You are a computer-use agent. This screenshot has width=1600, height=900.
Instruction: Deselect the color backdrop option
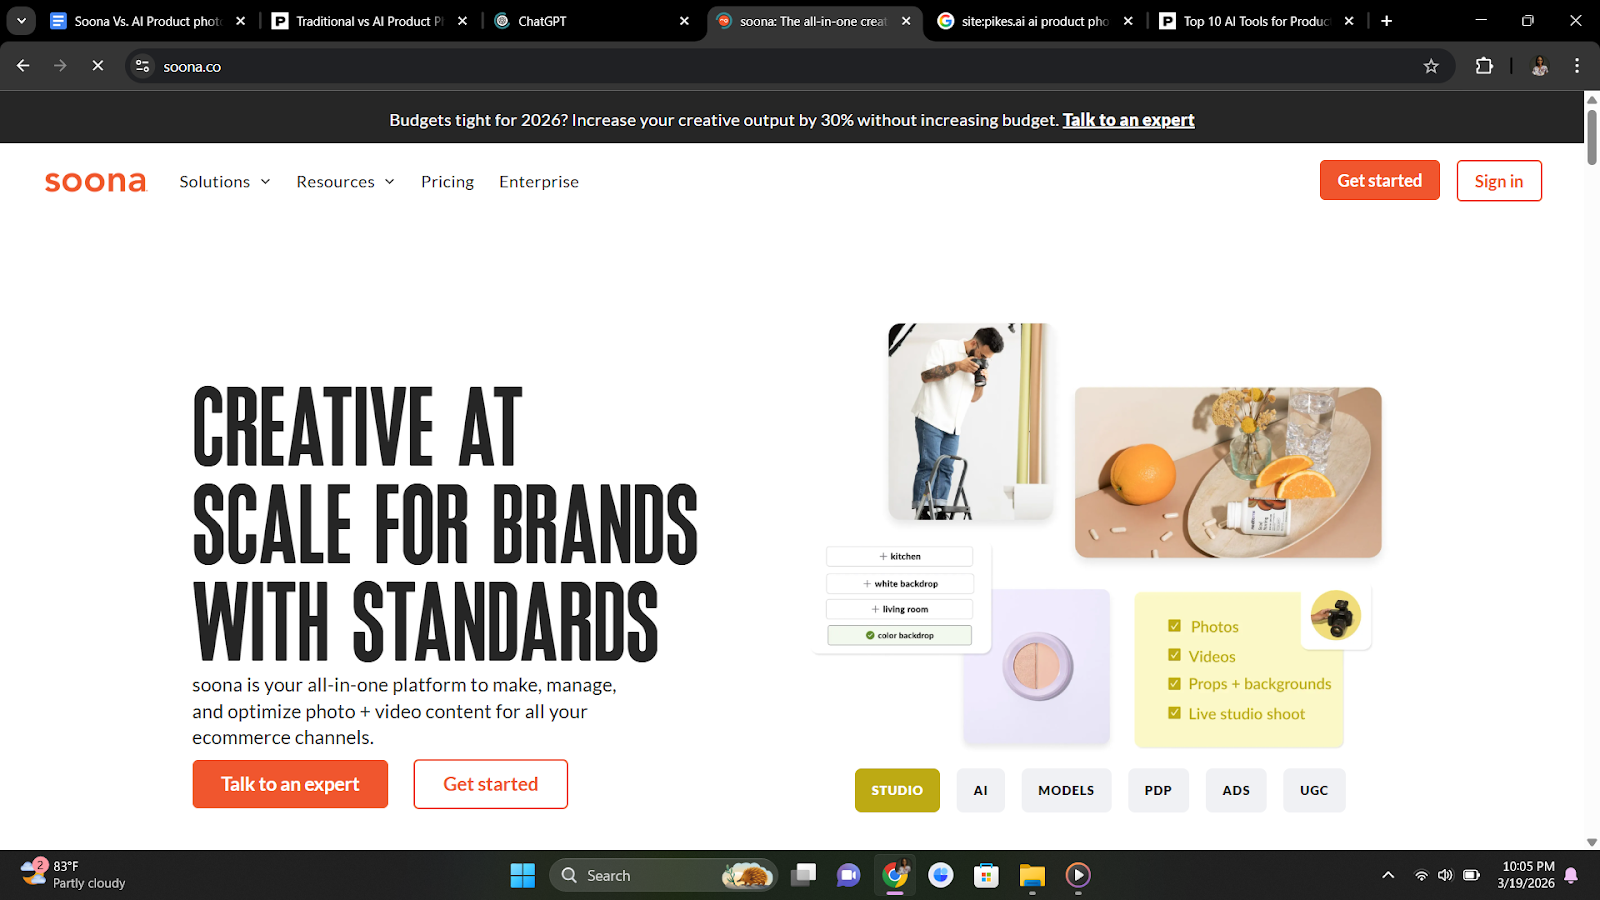point(899,635)
